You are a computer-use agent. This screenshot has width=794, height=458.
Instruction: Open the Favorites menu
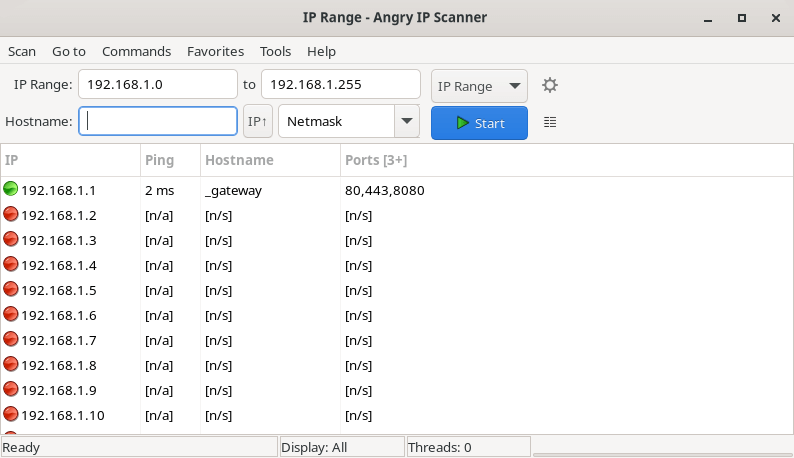pyautogui.click(x=215, y=51)
